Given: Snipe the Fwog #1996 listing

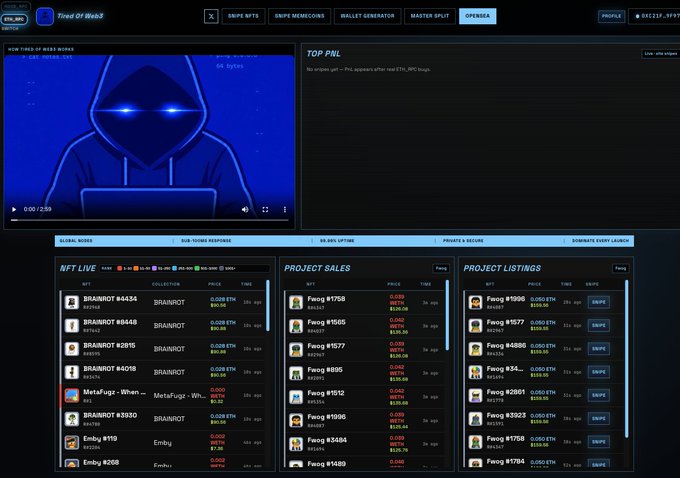Looking at the screenshot, I should 598,302.
